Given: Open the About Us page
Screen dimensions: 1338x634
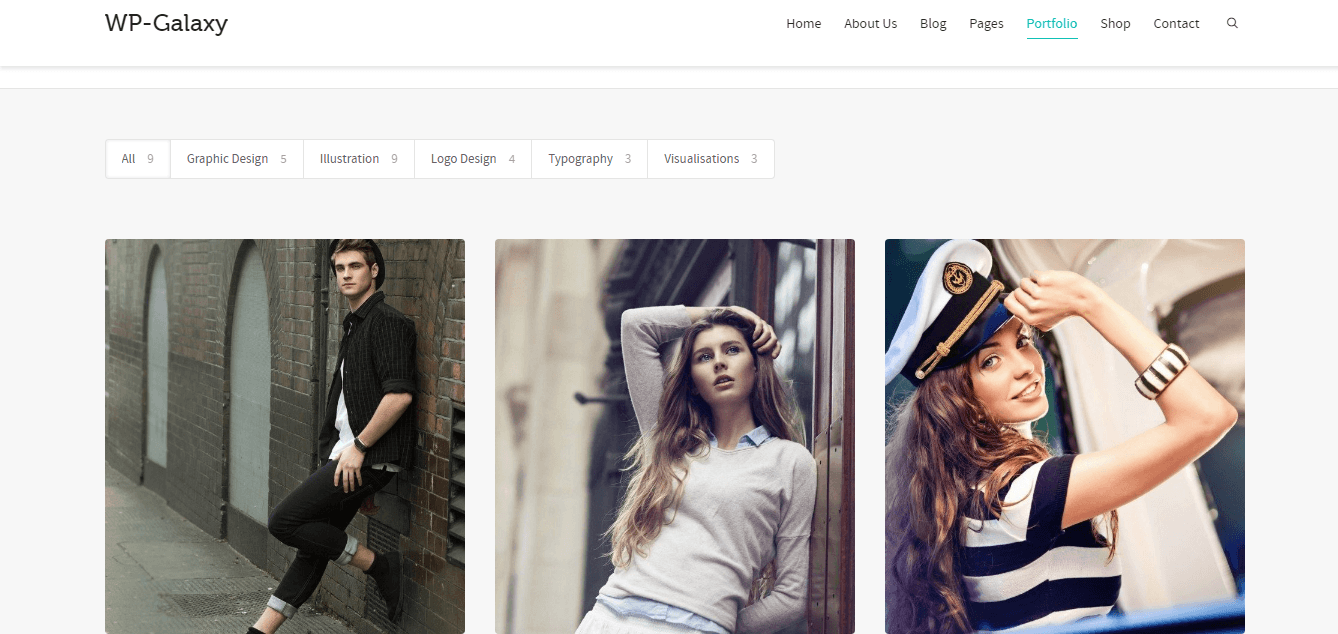Looking at the screenshot, I should click(870, 23).
